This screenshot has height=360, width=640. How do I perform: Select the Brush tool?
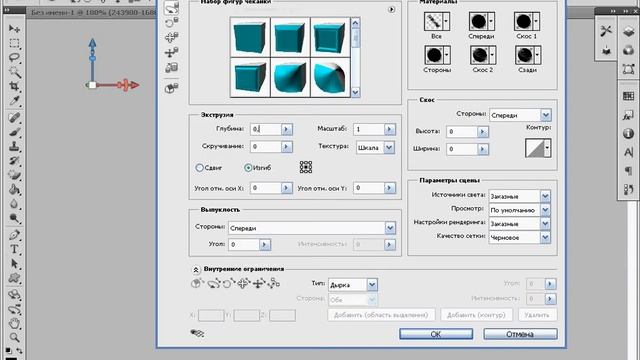14,132
